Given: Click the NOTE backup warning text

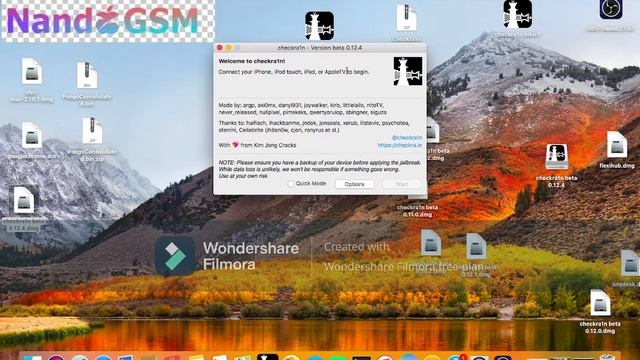Looking at the screenshot, I should 320,169.
